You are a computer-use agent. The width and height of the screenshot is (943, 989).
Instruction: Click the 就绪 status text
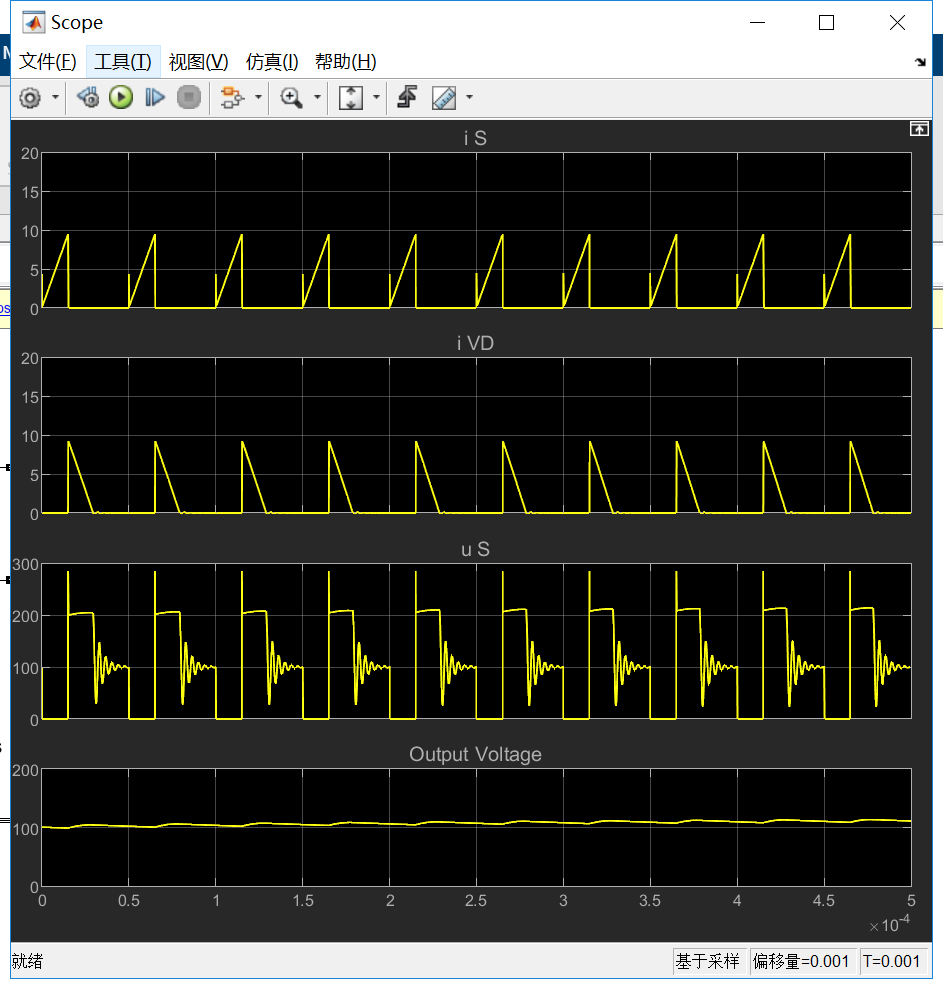click(x=27, y=961)
